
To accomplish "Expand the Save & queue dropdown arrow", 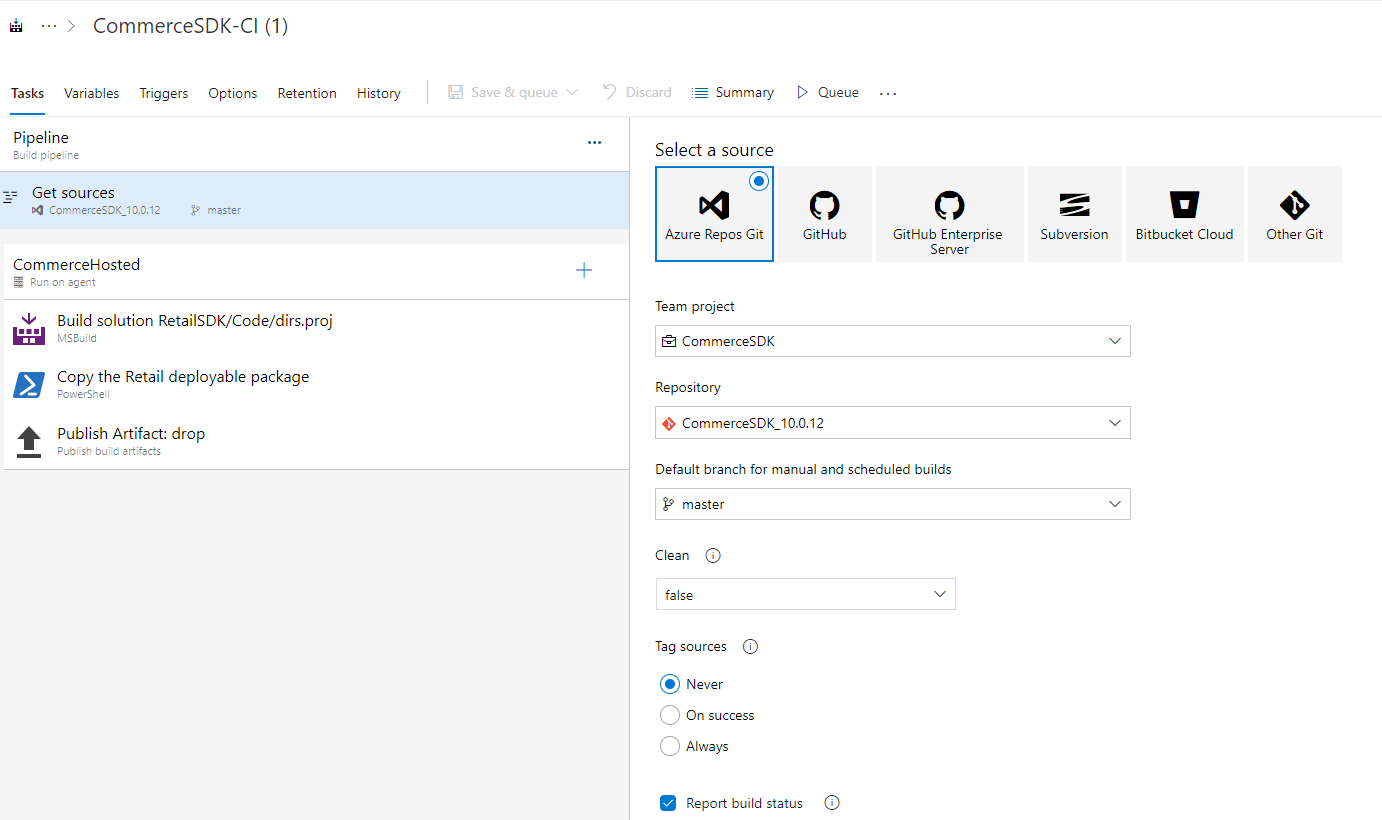I will (572, 92).
